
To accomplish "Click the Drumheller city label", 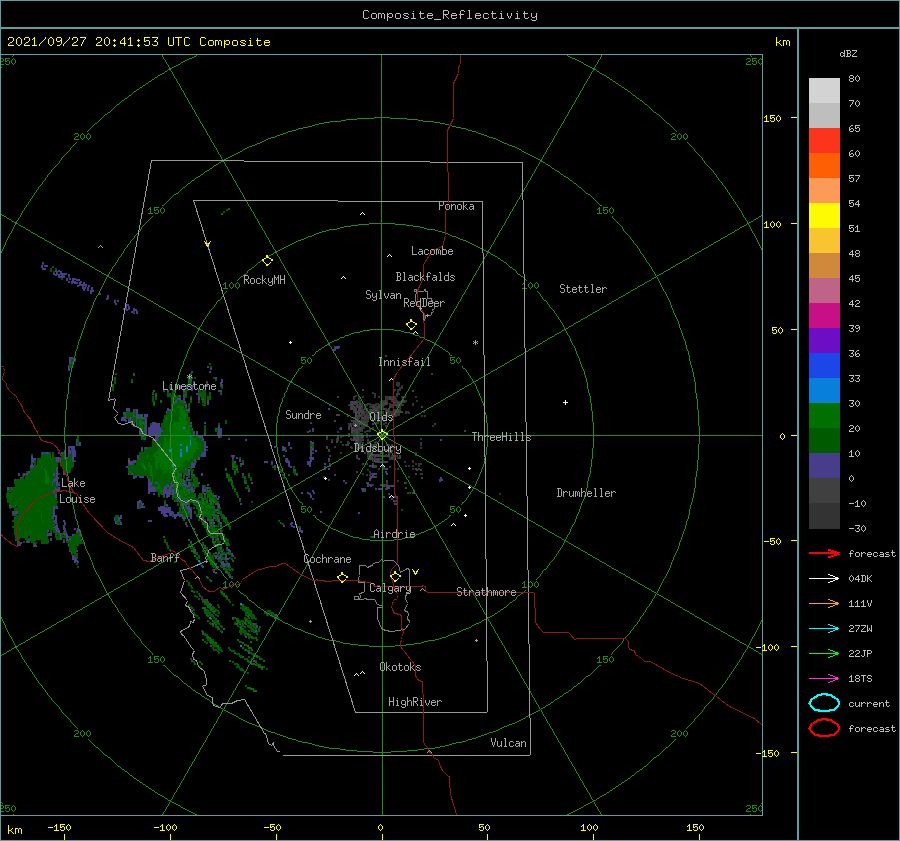I will (x=586, y=493).
